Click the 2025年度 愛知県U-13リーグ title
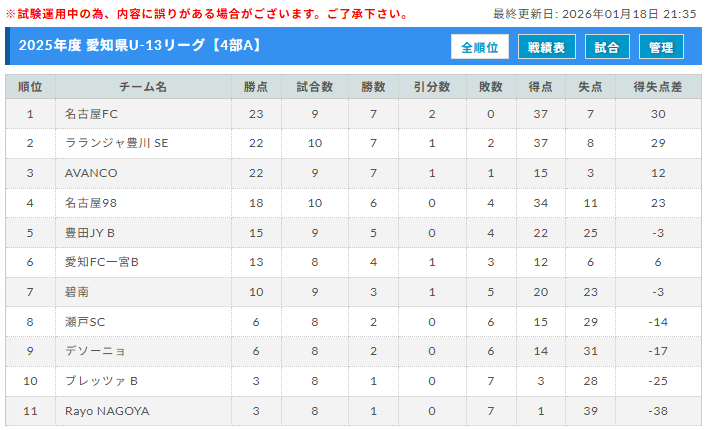The width and height of the screenshot is (709, 430). coord(140,47)
